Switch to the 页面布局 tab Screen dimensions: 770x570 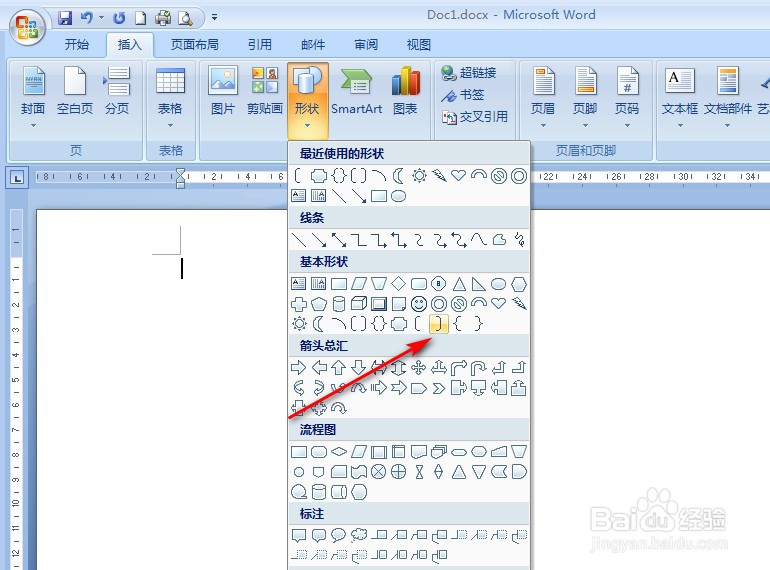[195, 45]
